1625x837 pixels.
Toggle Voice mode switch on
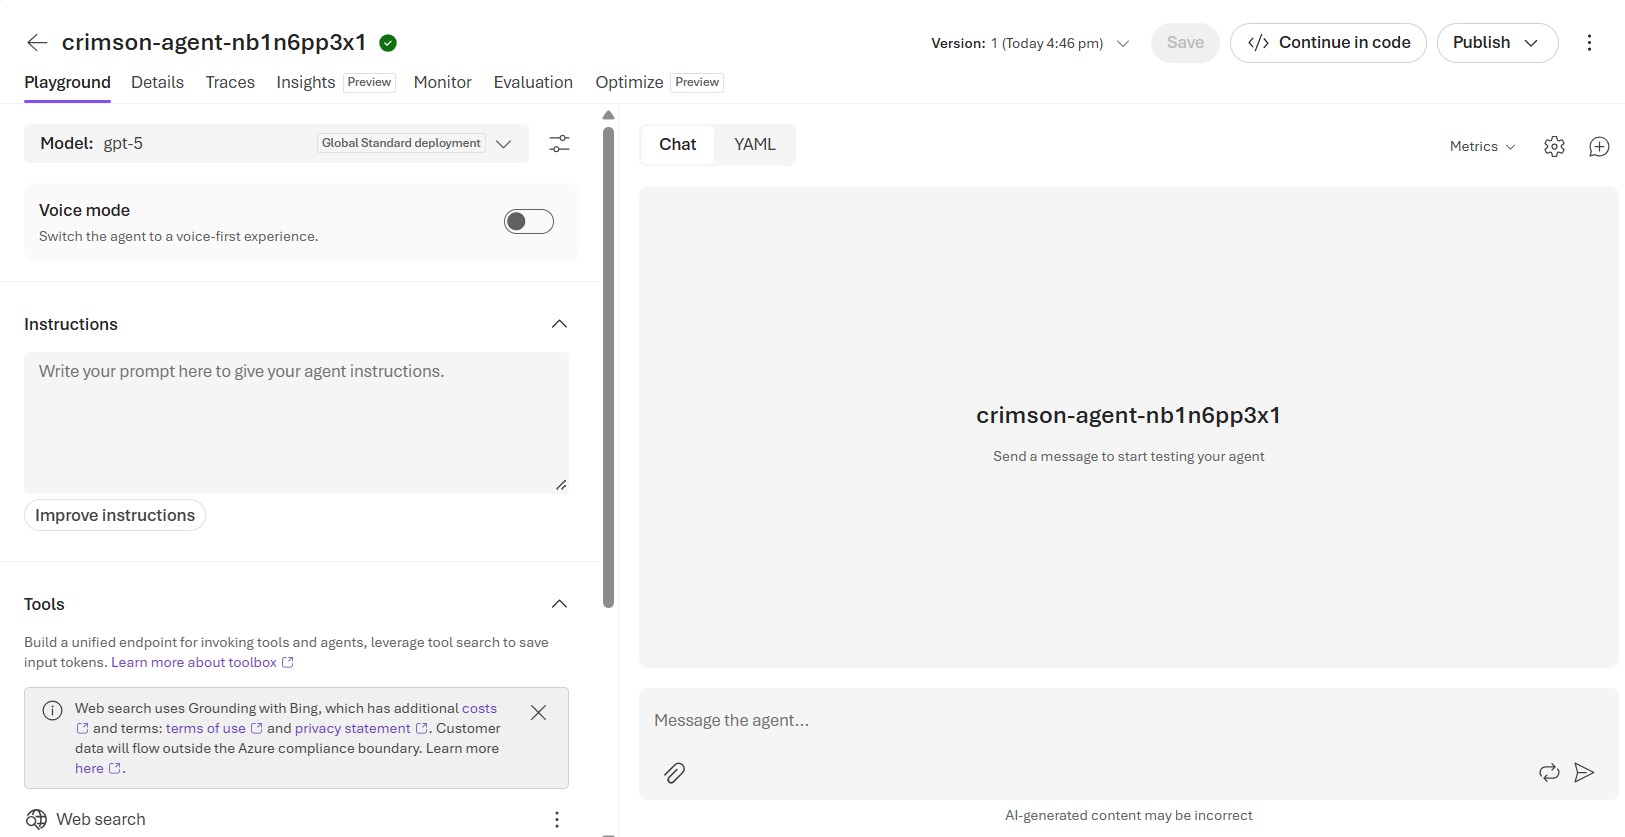click(529, 221)
